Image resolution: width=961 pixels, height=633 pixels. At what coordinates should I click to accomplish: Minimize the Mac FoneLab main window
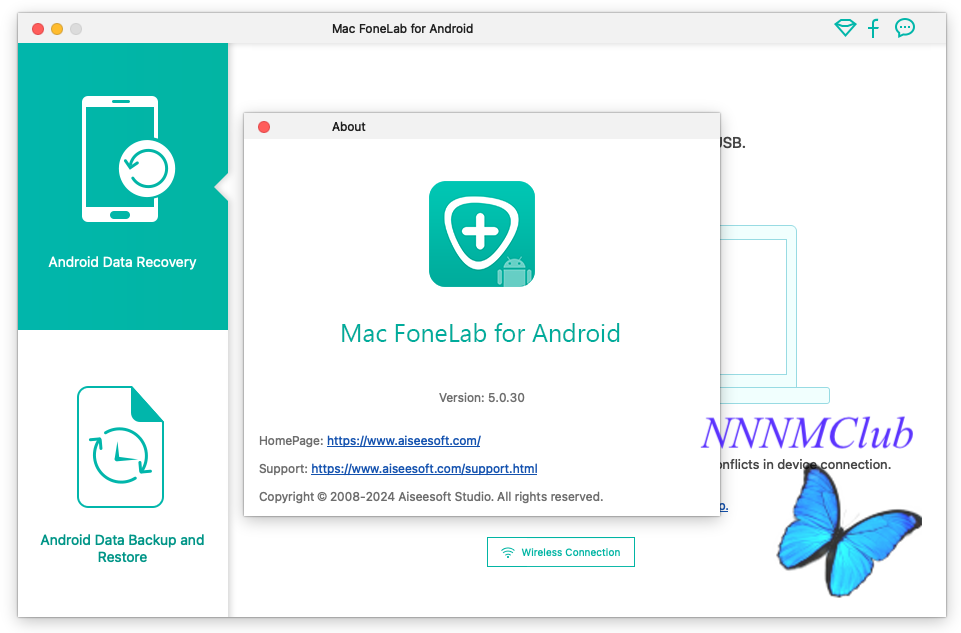tap(57, 29)
